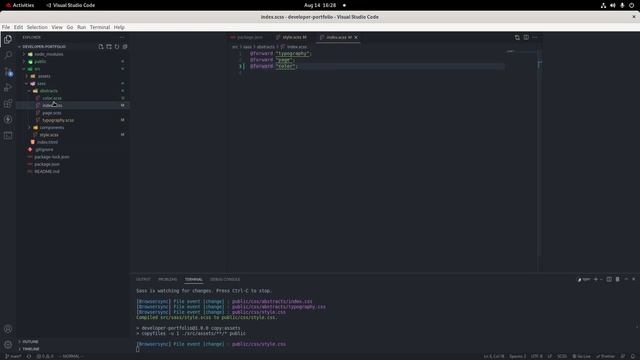Image resolution: width=640 pixels, height=360 pixels.
Task: Open the system volume indicator
Action: 613,5
